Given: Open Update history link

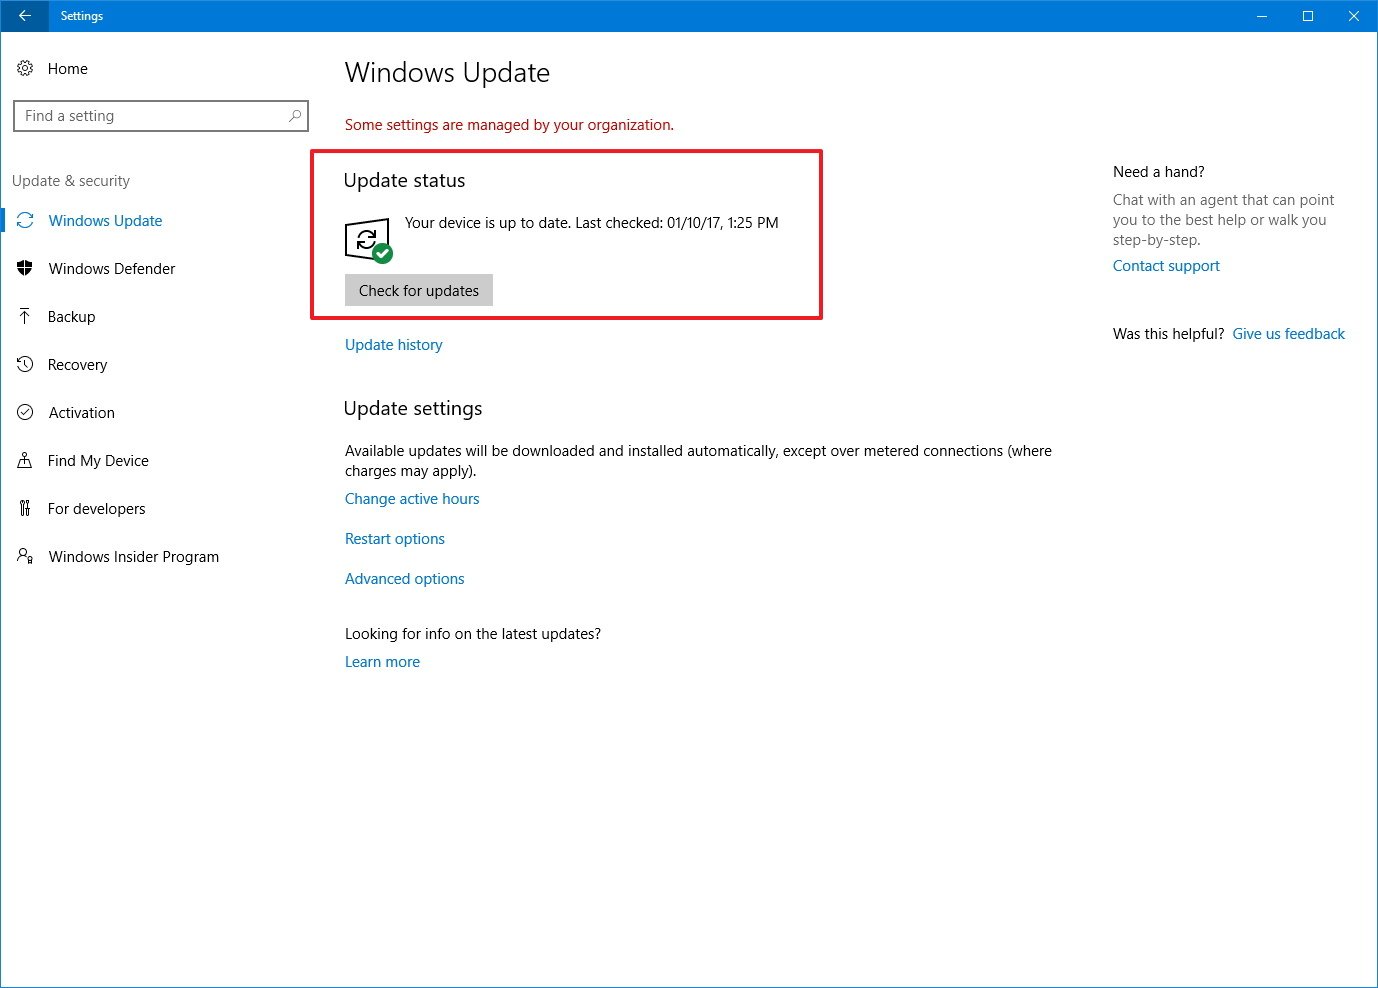Looking at the screenshot, I should [x=394, y=344].
